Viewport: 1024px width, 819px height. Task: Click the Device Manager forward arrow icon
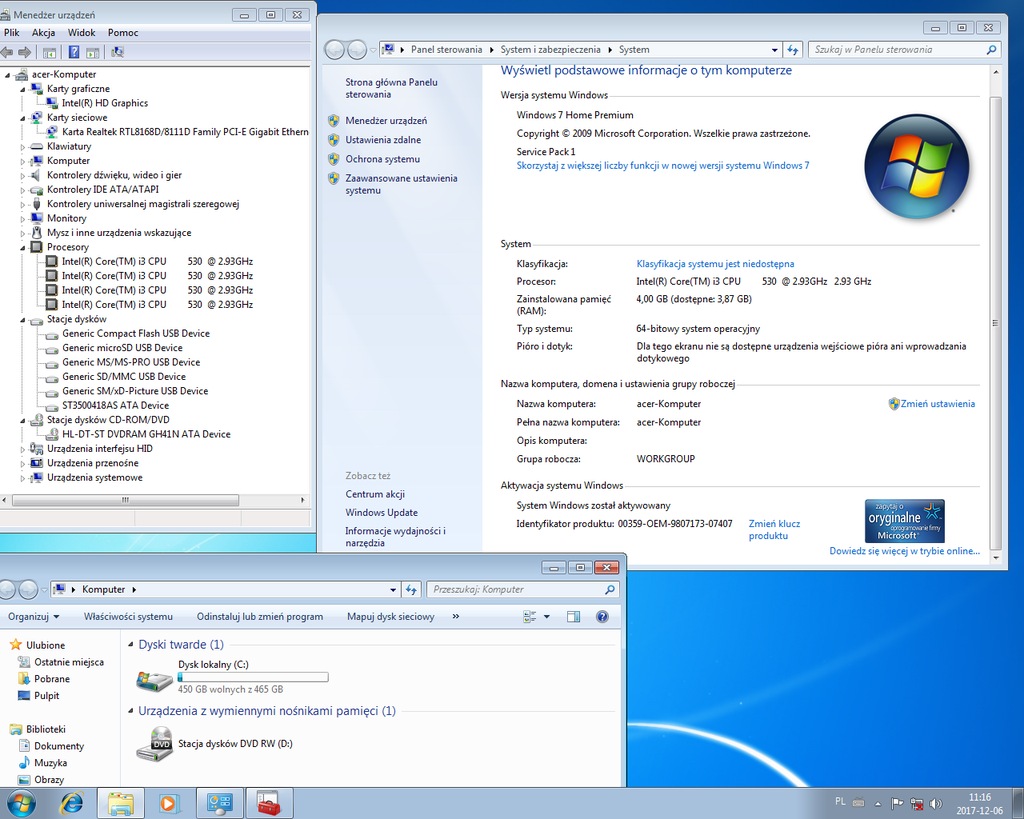coord(25,52)
